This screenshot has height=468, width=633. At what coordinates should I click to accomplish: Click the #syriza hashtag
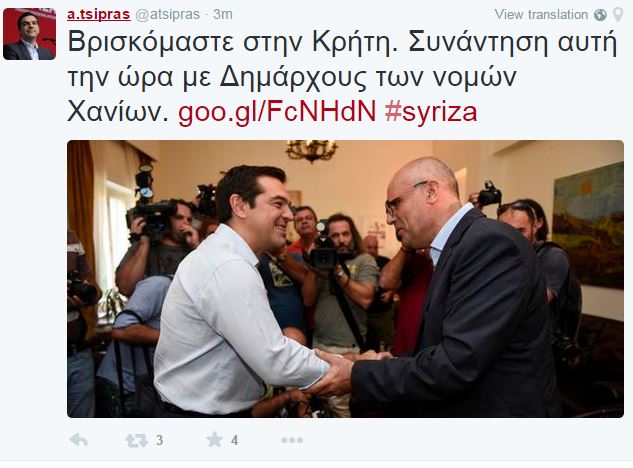(x=431, y=112)
